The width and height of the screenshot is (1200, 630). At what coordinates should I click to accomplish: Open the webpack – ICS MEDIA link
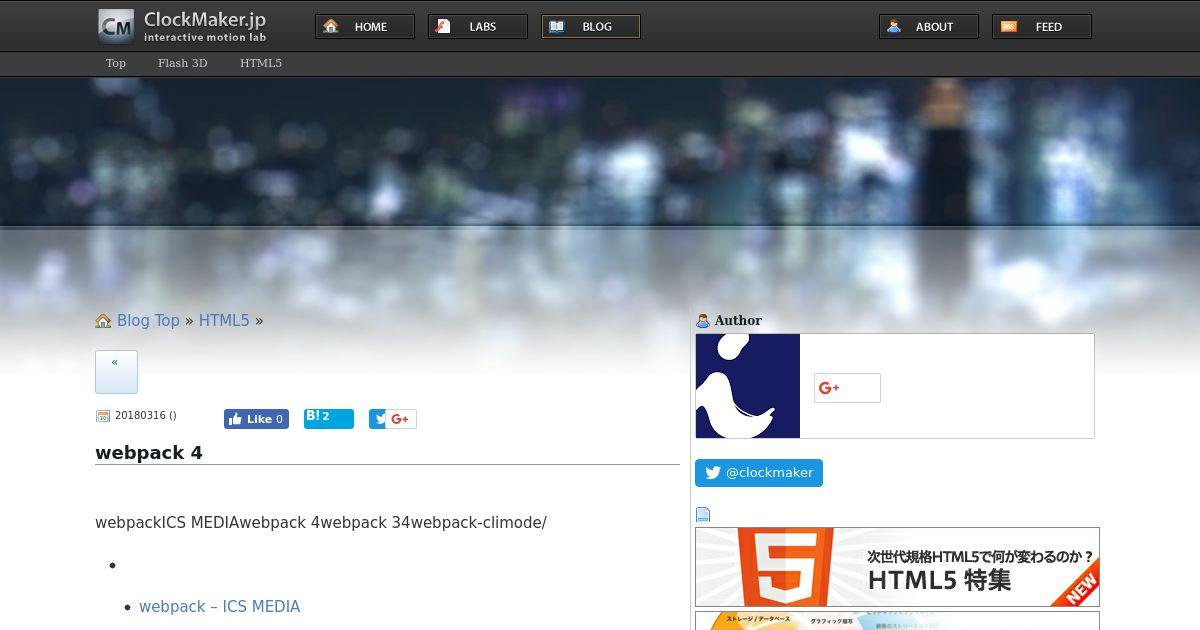pos(219,607)
